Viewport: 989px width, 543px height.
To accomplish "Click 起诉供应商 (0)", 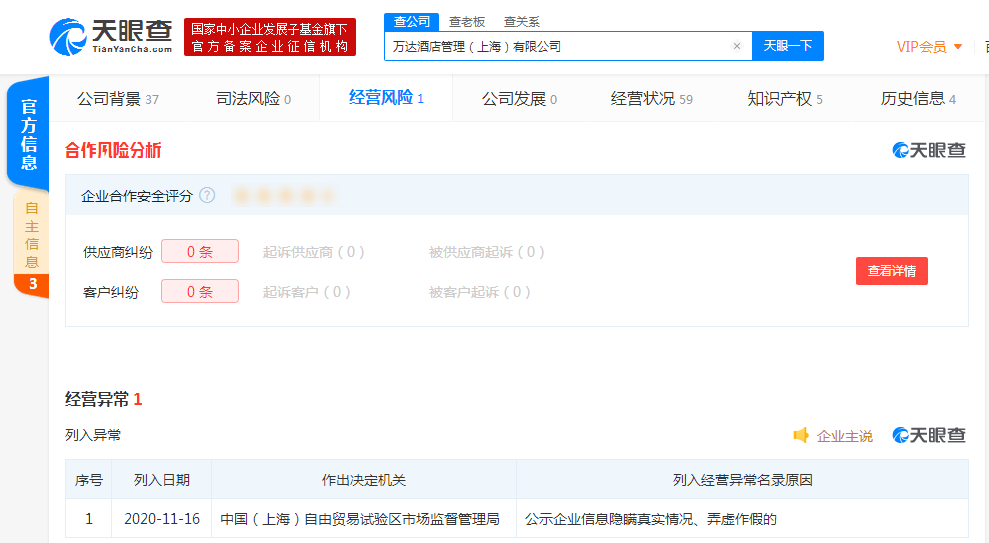I will coord(313,252).
